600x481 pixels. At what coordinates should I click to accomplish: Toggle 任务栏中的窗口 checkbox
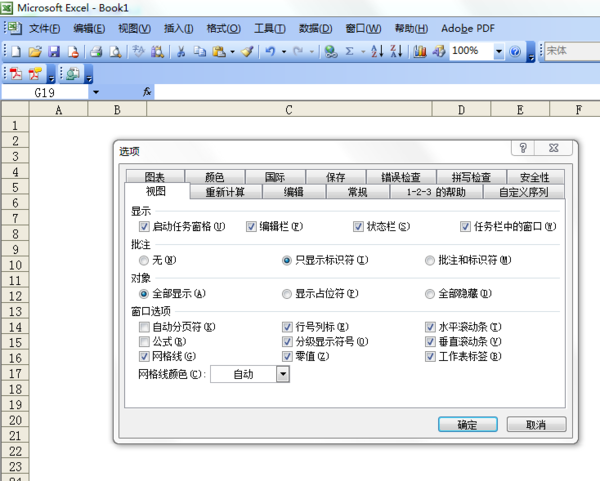pos(465,227)
